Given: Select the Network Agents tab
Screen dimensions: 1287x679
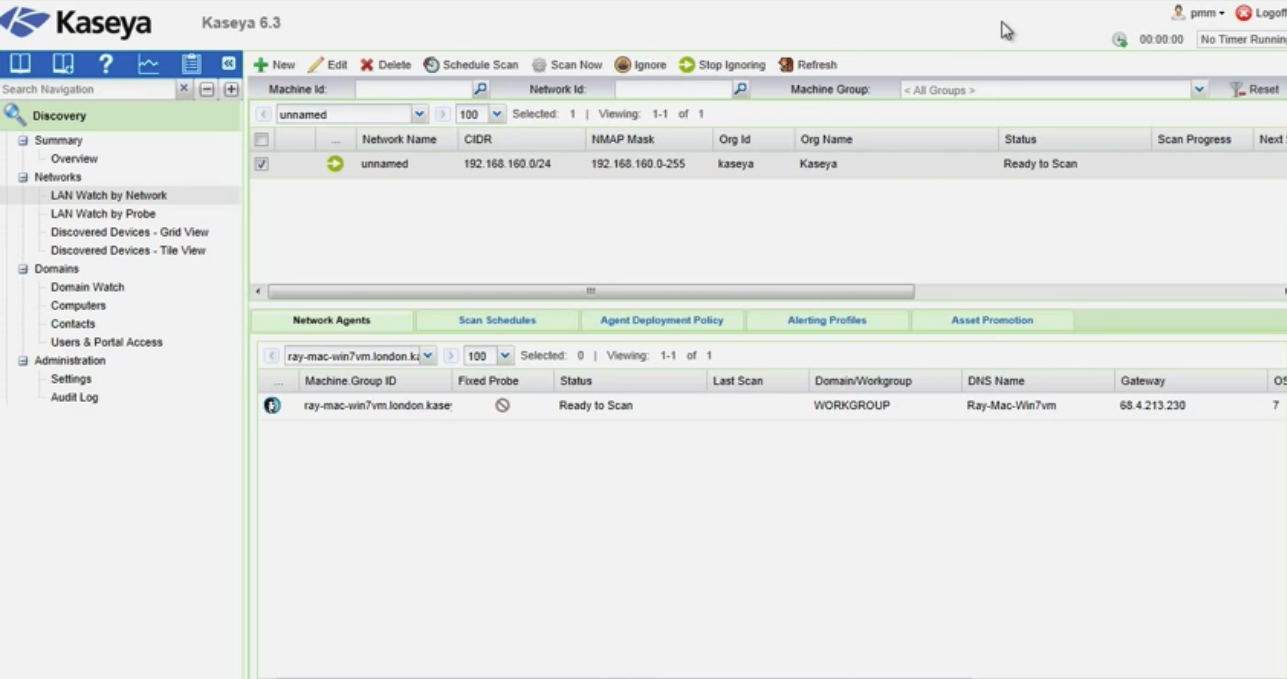Looking at the screenshot, I should (331, 320).
